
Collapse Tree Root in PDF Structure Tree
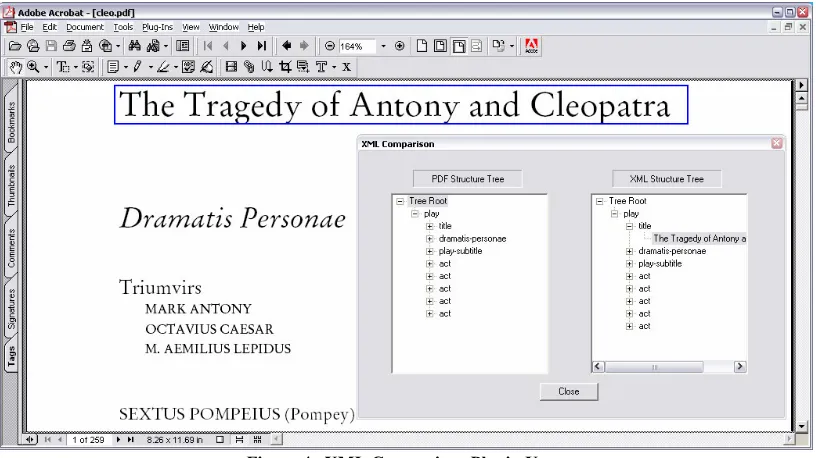coord(400,201)
